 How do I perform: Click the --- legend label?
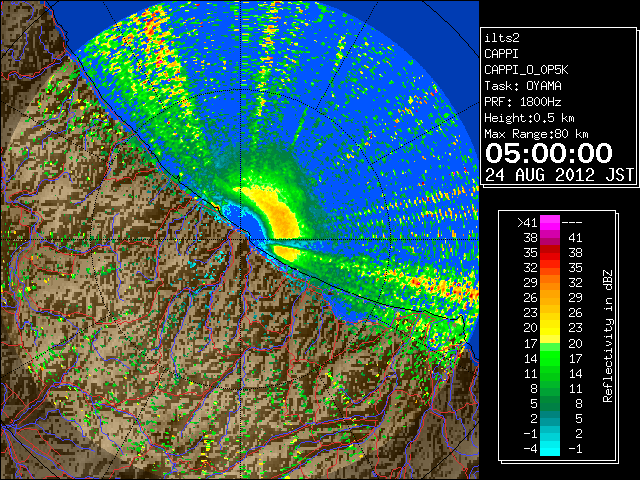coord(572,223)
